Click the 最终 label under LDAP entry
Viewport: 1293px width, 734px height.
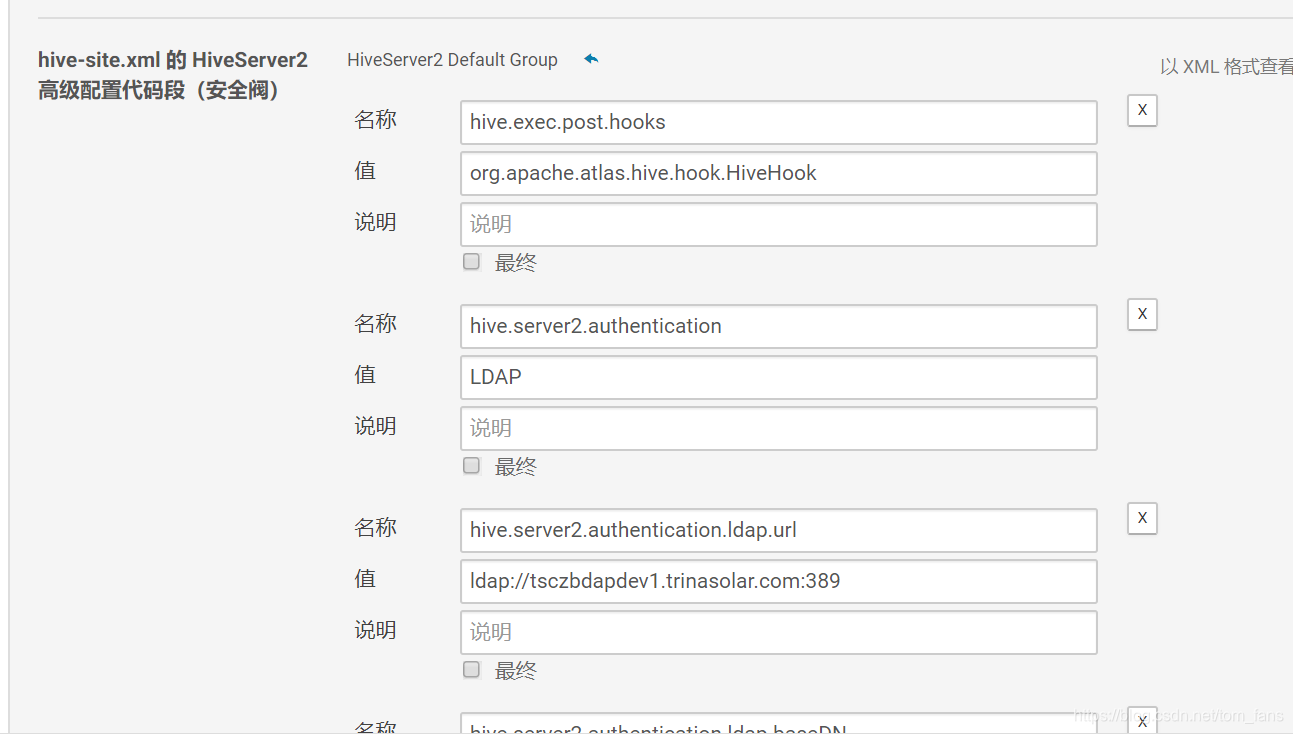coord(516,467)
